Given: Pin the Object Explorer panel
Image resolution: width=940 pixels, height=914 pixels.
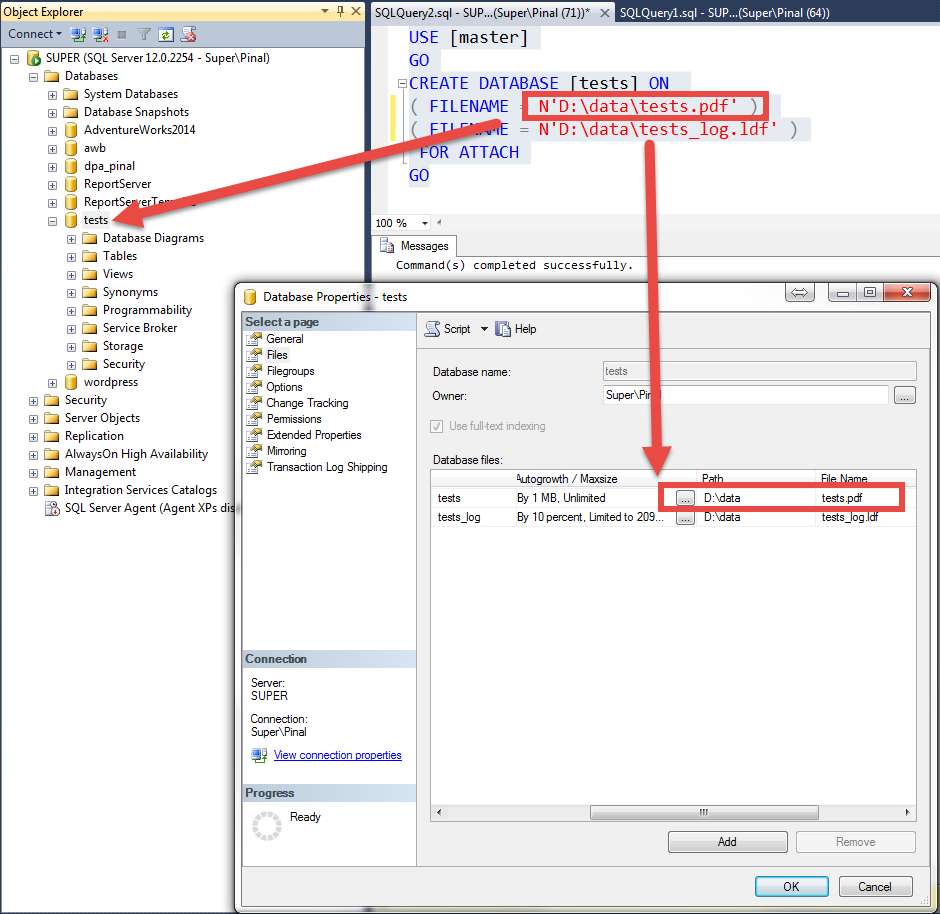Looking at the screenshot, I should coord(341,11).
